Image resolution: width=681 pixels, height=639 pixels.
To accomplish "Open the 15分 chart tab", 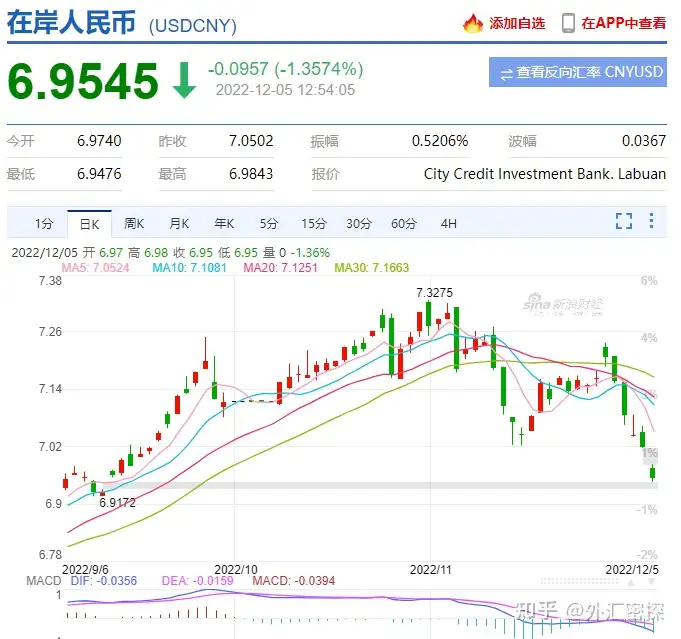I will tap(314, 224).
